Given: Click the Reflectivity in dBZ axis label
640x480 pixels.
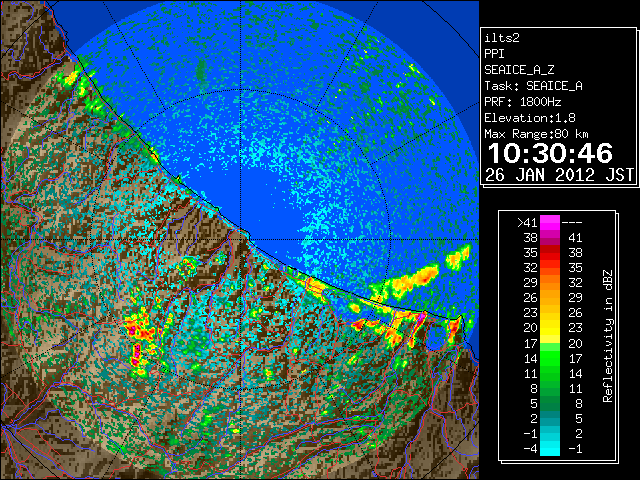Looking at the screenshot, I should (607, 336).
